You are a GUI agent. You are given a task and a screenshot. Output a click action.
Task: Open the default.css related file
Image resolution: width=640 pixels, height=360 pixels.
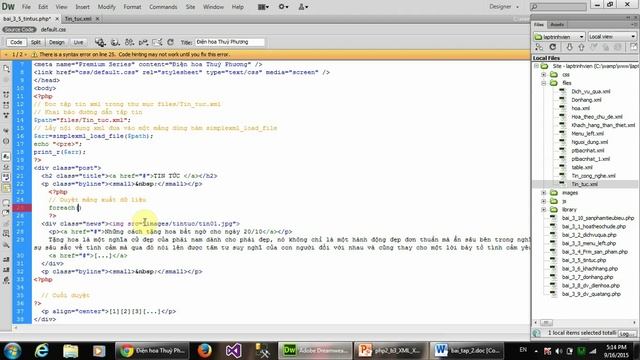click(53, 29)
